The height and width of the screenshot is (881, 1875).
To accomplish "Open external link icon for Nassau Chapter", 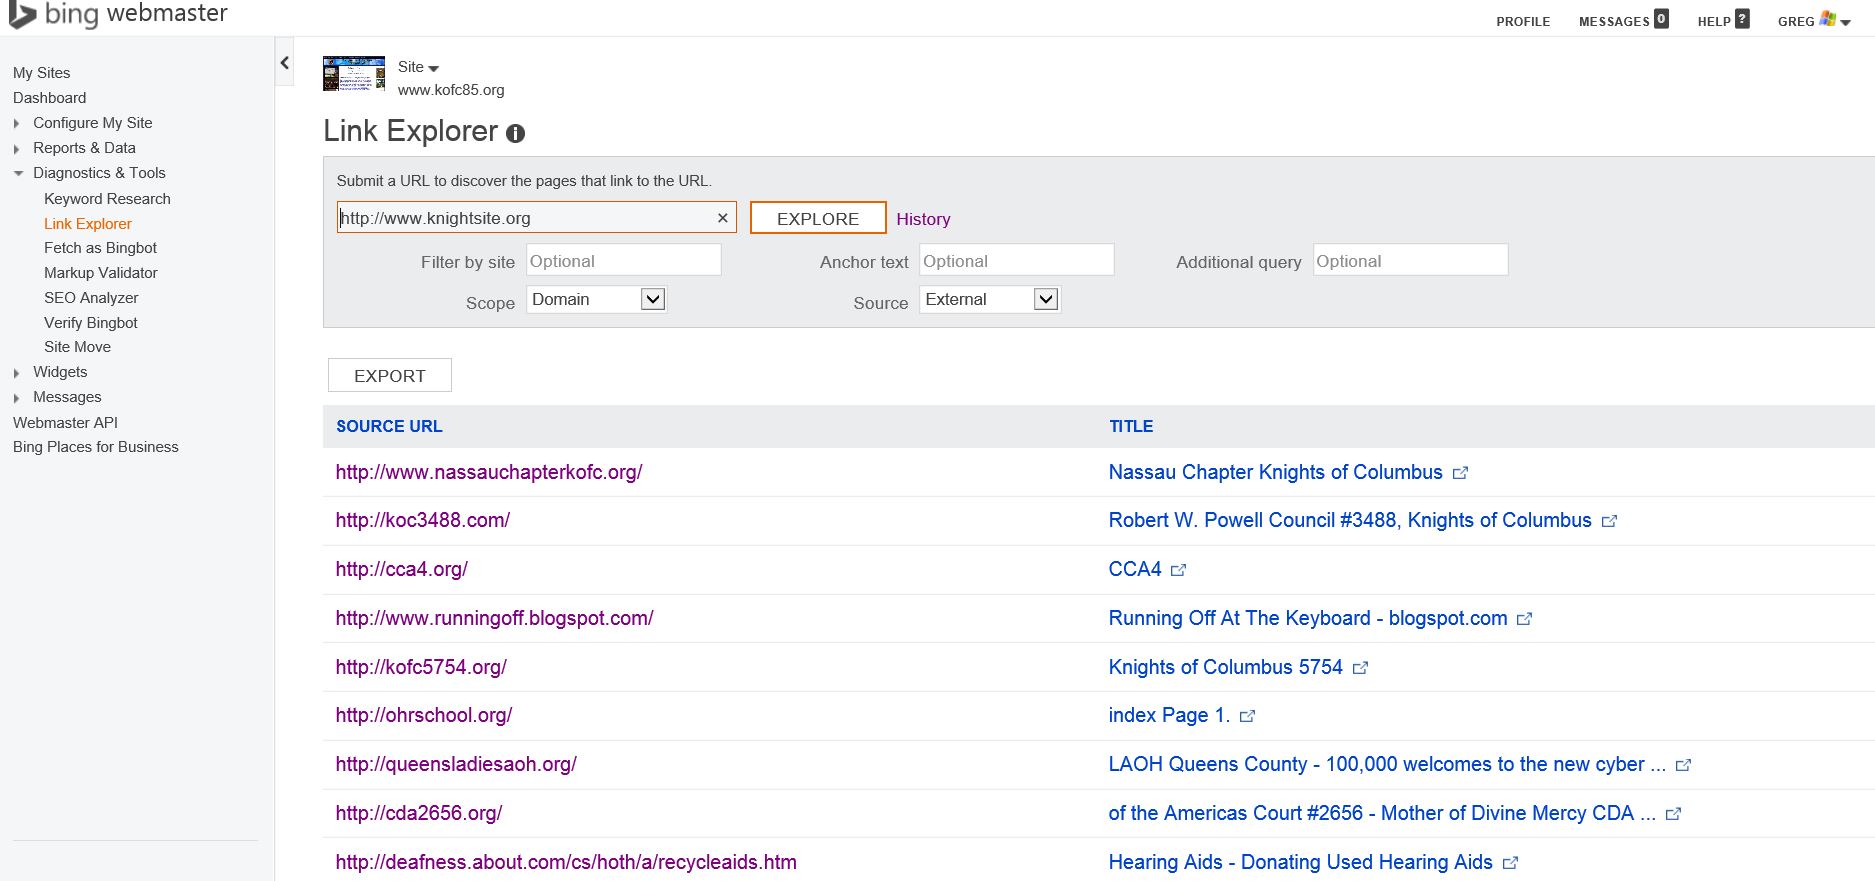I will tap(1460, 473).
